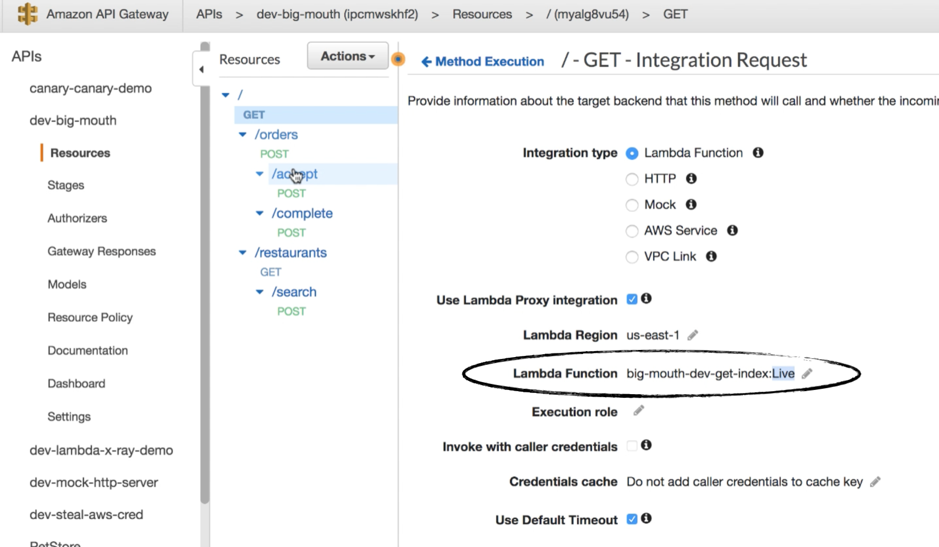Open Documentation in the sidebar
939x547 pixels.
tap(88, 350)
